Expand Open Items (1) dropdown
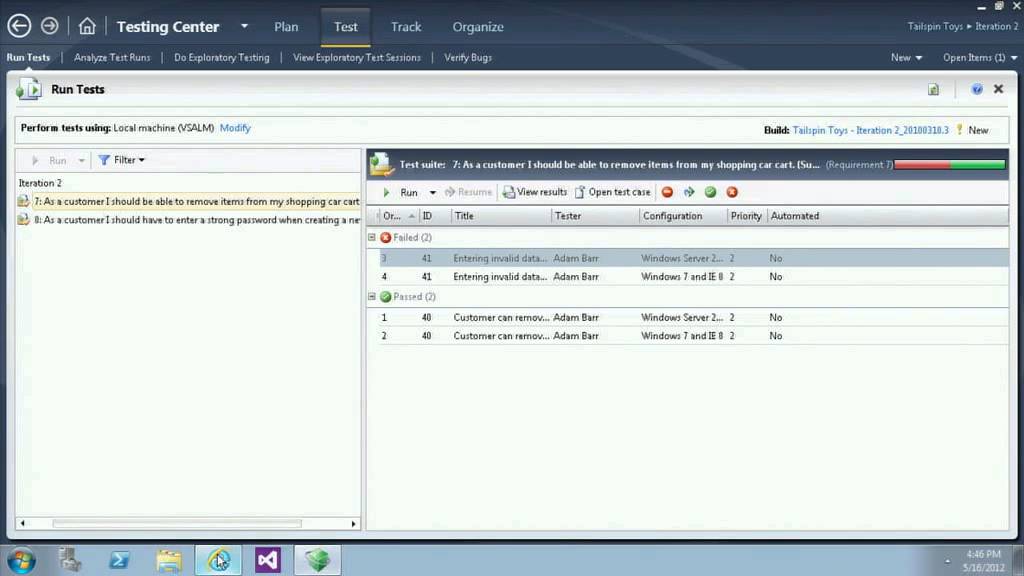This screenshot has height=576, width=1024. point(980,57)
